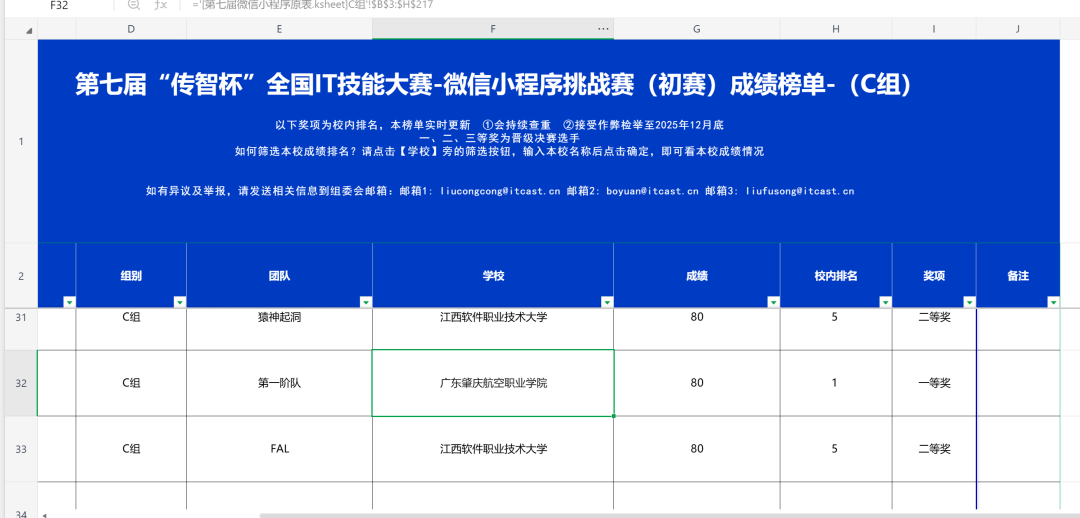The width and height of the screenshot is (1080, 518).
Task: Select column G header
Action: 696,29
